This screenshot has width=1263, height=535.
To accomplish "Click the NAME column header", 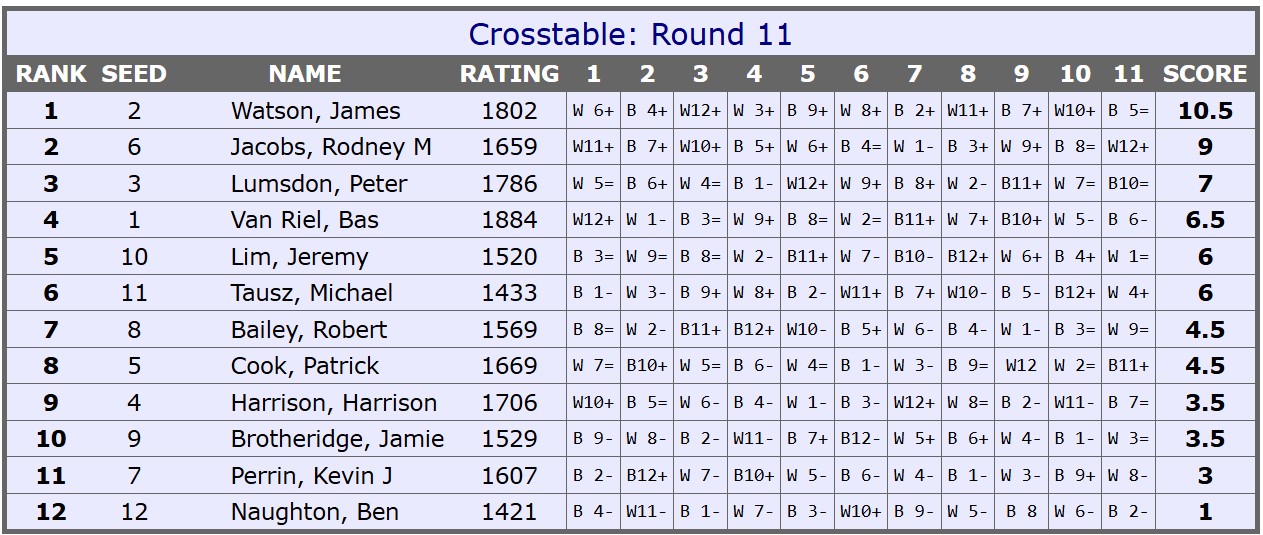I will point(305,74).
